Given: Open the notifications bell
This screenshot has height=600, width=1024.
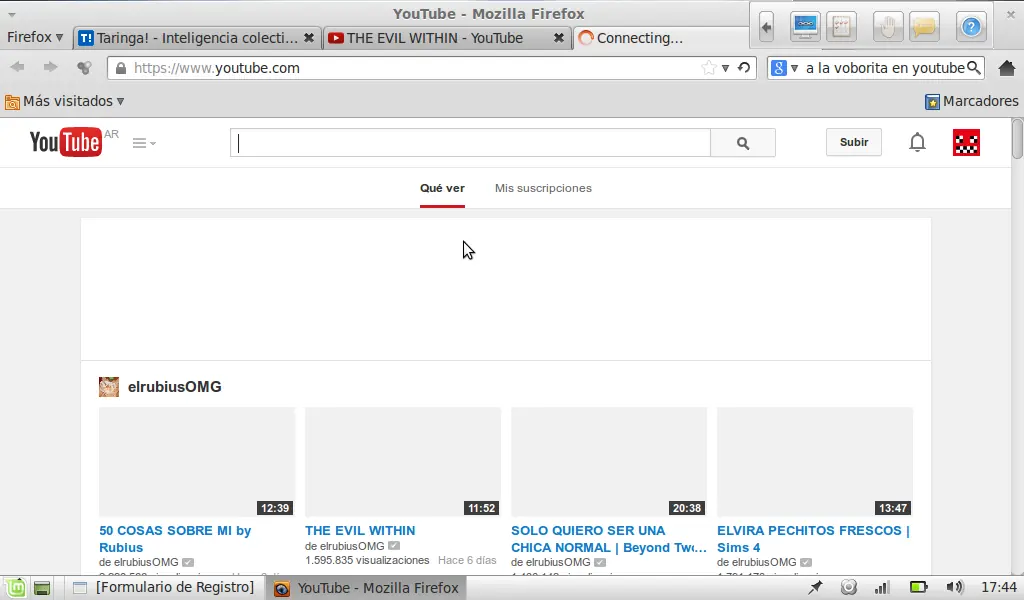Looking at the screenshot, I should pos(917,142).
